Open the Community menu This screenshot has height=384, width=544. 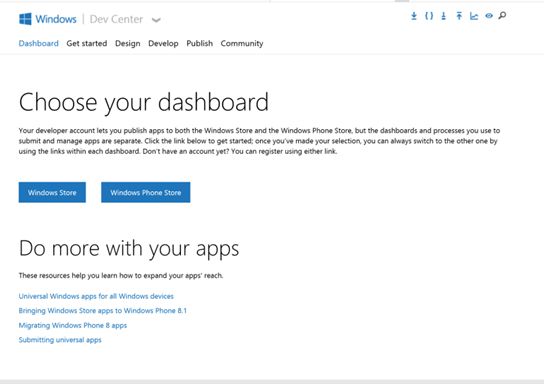242,44
